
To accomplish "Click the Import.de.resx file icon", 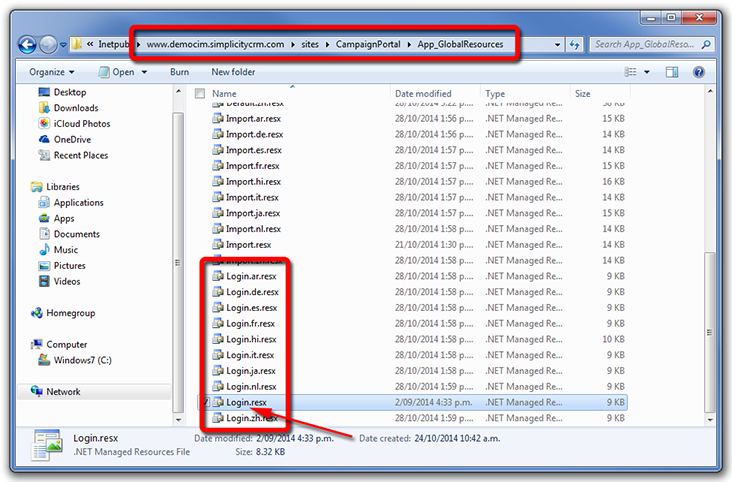I will click(218, 135).
